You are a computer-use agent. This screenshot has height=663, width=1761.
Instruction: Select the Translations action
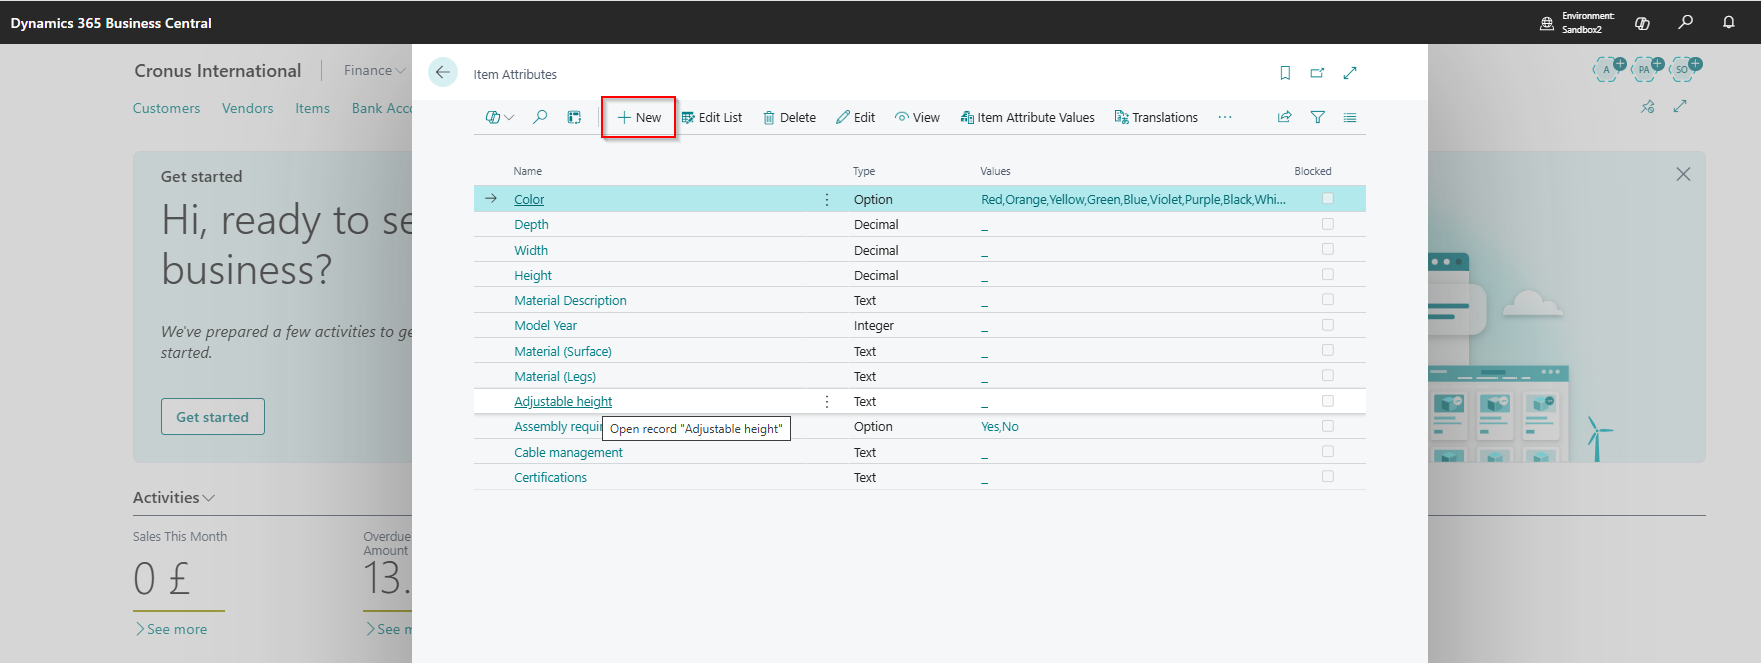1156,117
